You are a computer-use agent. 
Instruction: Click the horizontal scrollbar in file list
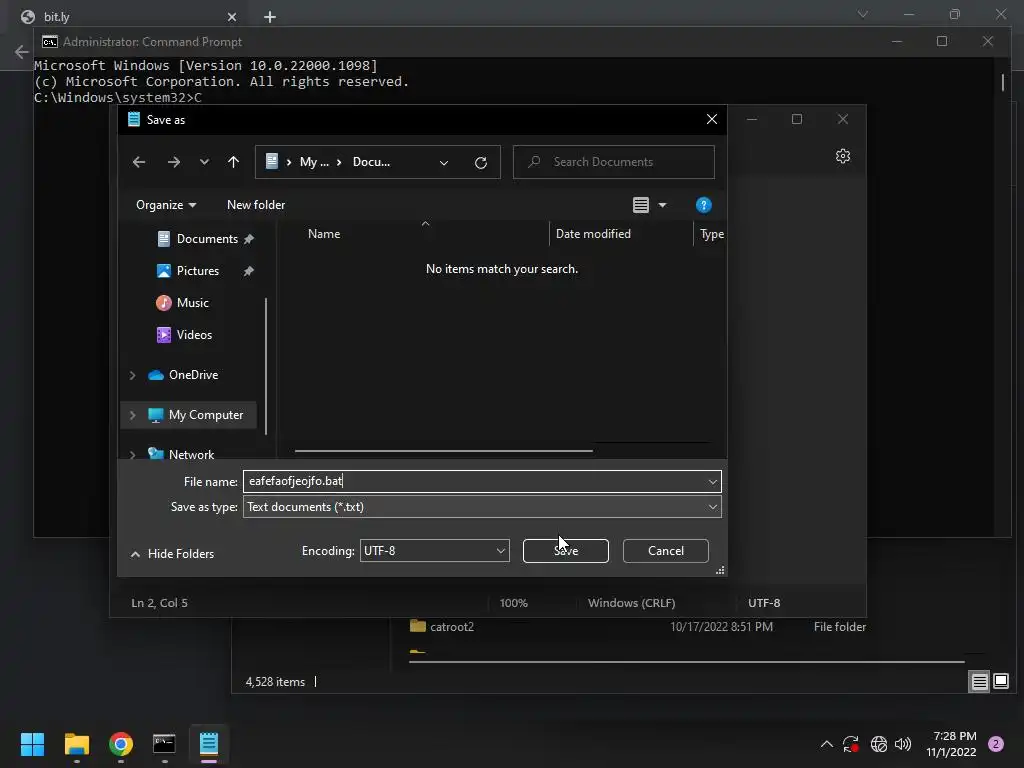coord(443,451)
